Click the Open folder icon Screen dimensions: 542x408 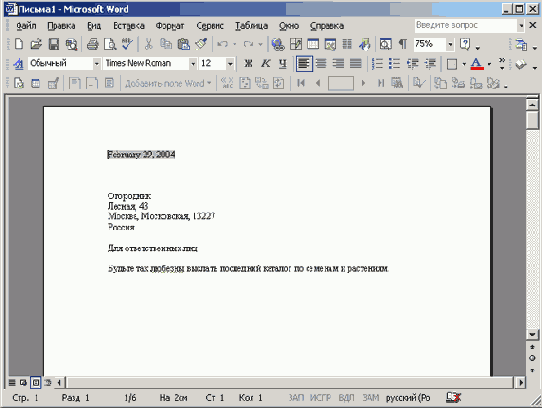click(36, 44)
